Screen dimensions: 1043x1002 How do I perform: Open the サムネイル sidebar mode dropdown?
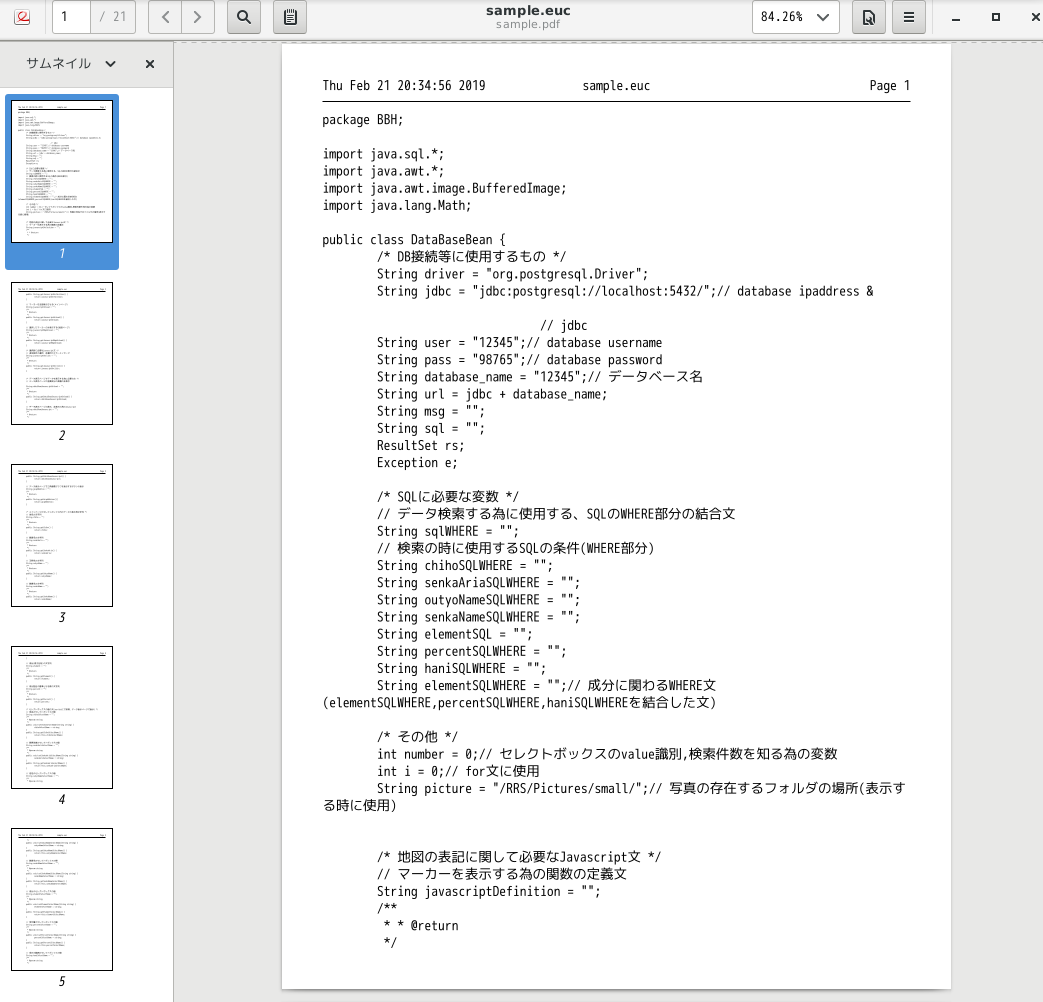click(71, 64)
